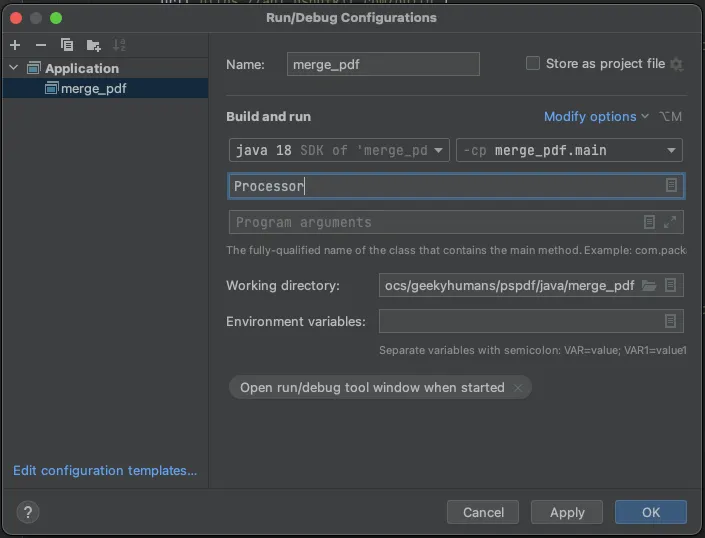Copy the configuration using the duplicate icon
This screenshot has width=705, height=538.
click(x=67, y=45)
